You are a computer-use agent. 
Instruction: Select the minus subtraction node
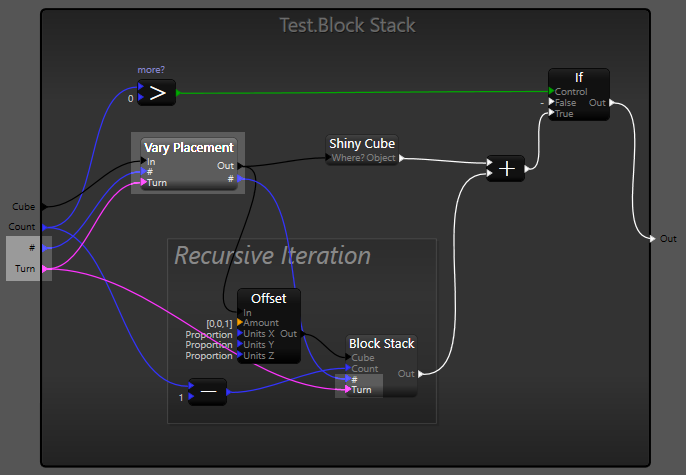click(x=208, y=392)
